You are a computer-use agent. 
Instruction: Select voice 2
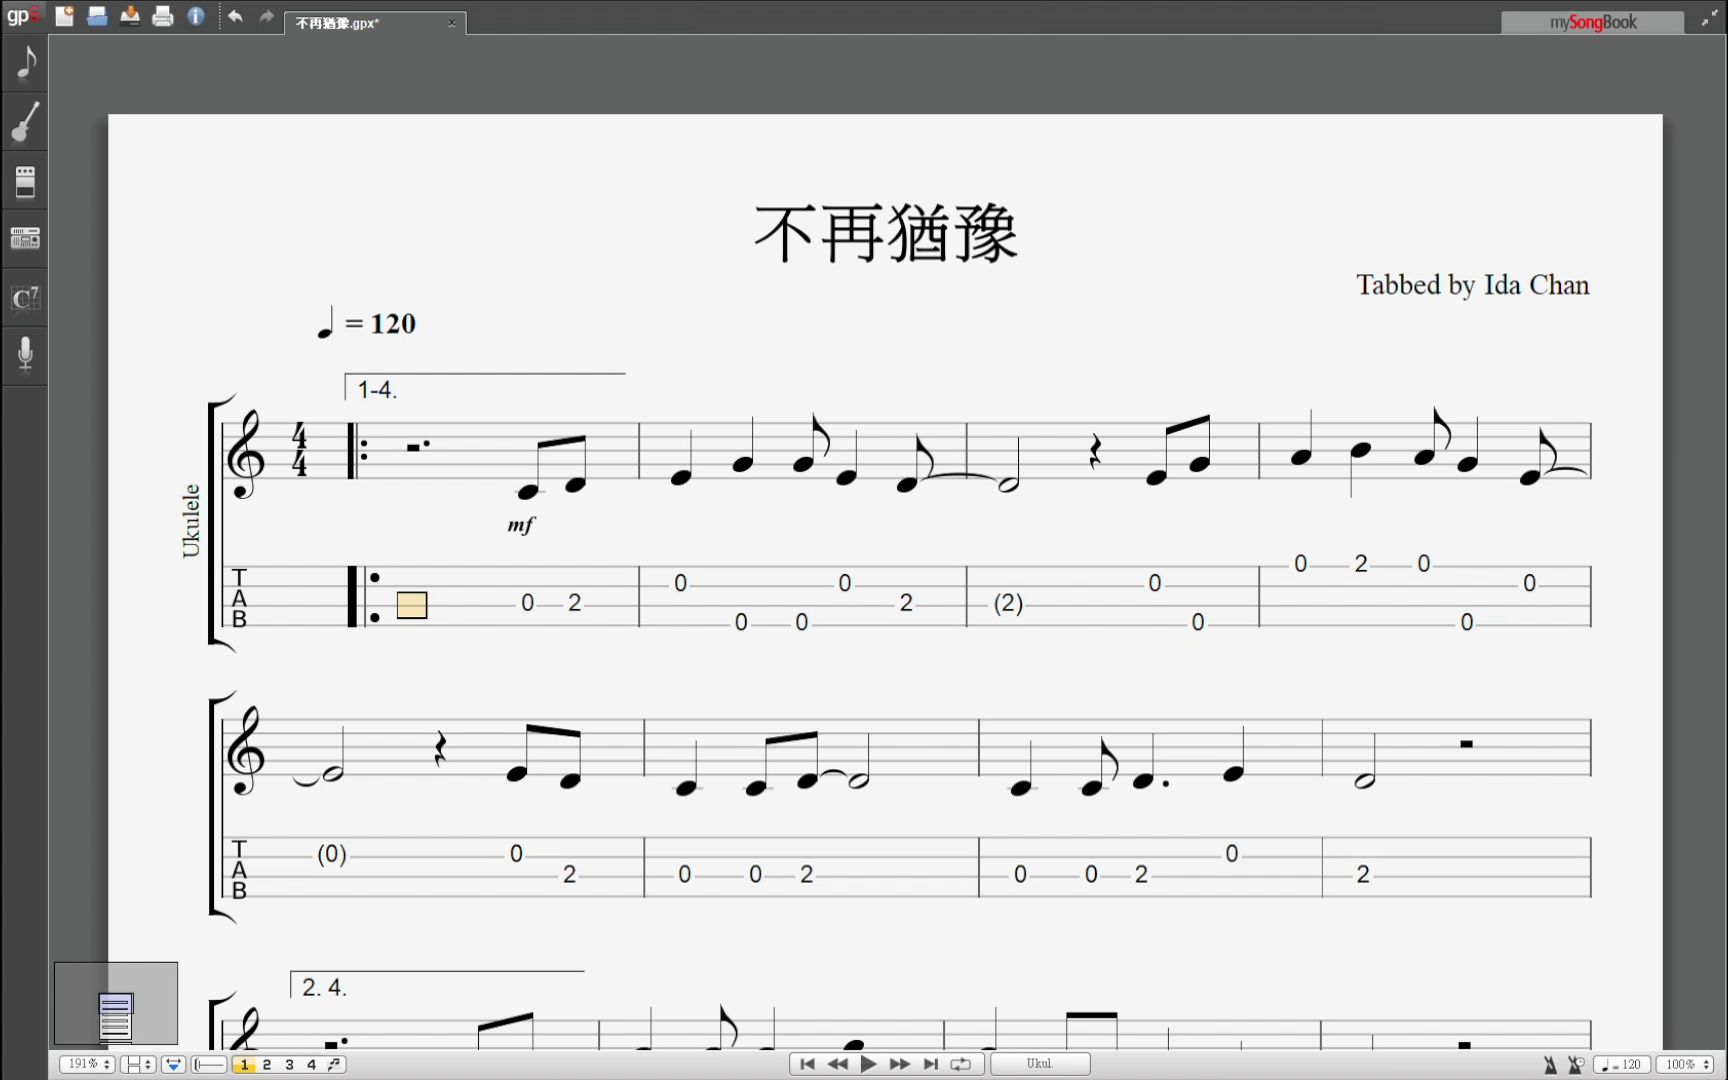[267, 1064]
